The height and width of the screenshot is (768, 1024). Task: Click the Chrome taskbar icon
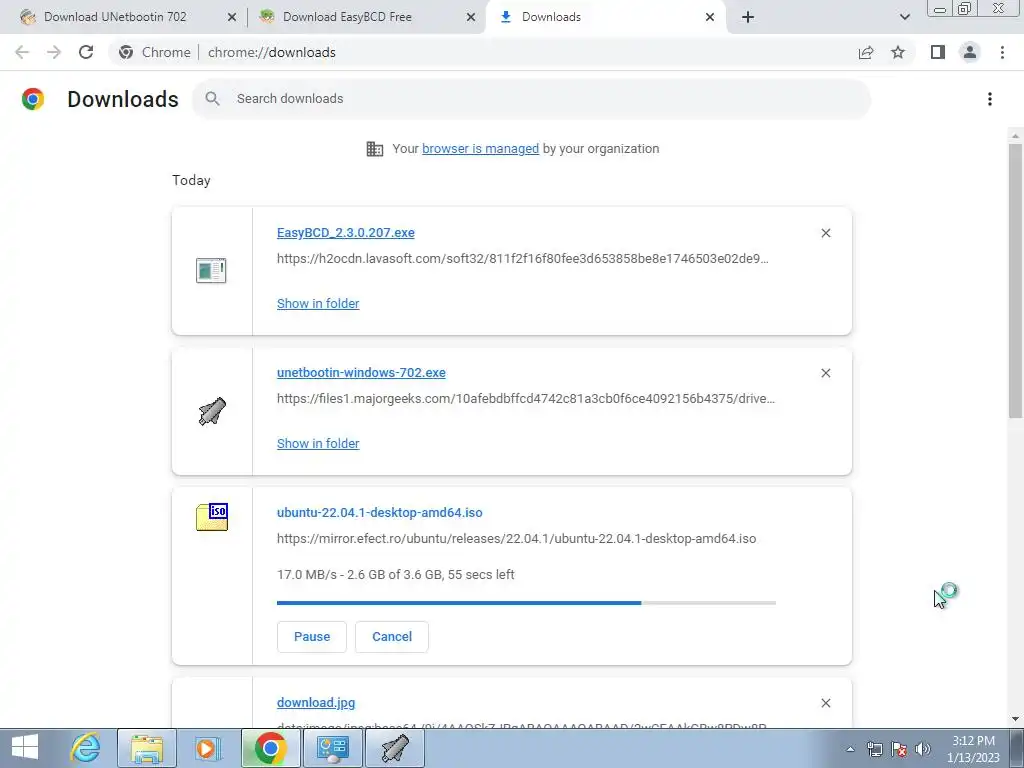[270, 748]
